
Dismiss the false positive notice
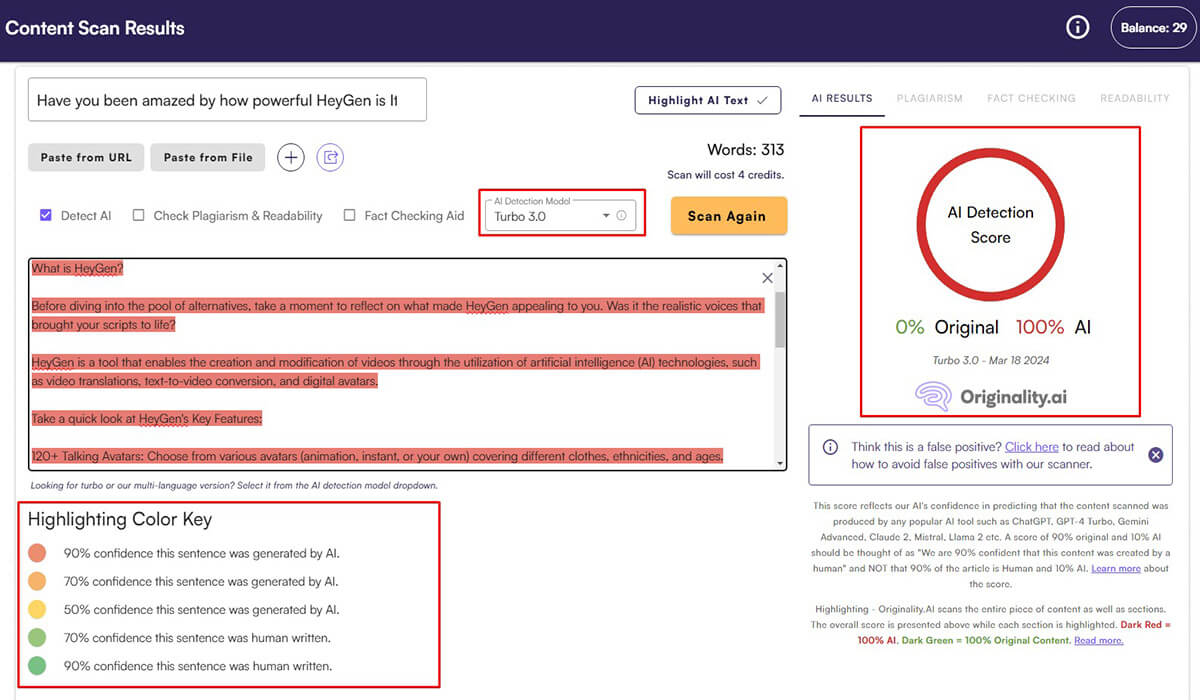tap(1155, 455)
